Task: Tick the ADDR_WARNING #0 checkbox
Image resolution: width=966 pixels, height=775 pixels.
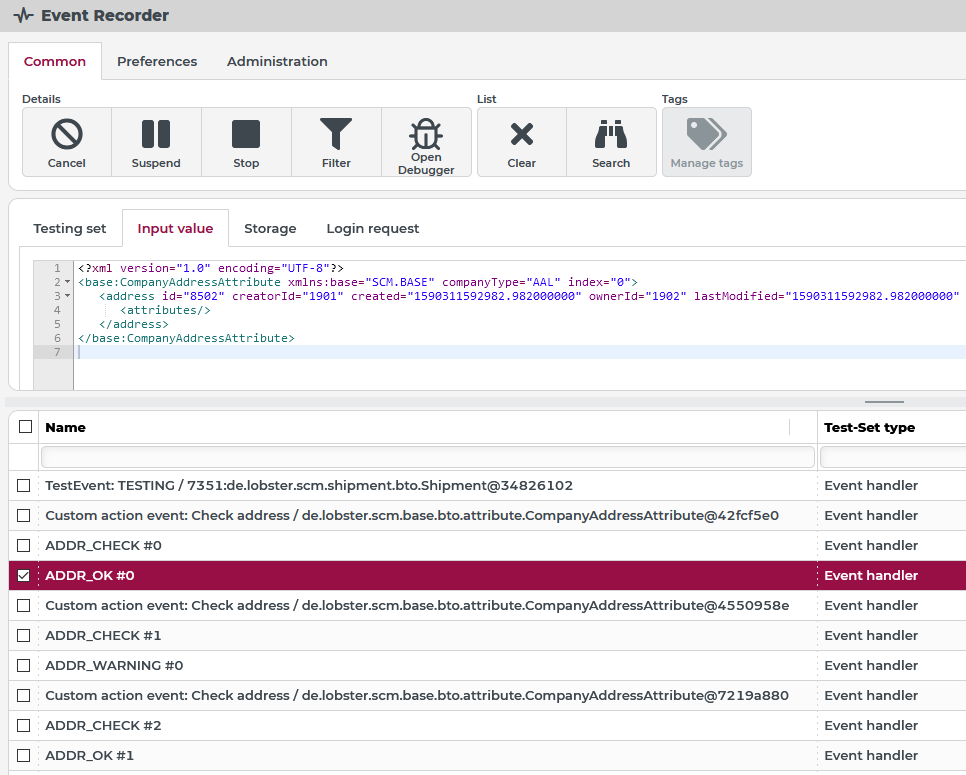Action: [x=23, y=665]
